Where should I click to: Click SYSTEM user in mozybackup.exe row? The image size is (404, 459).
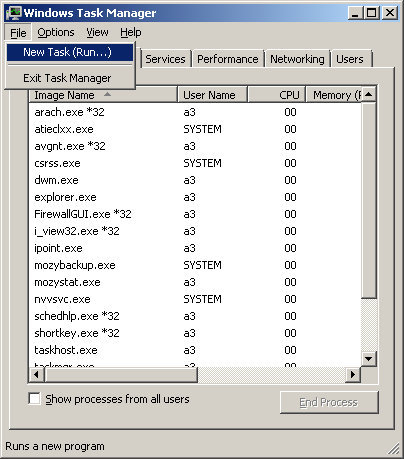pos(202,265)
